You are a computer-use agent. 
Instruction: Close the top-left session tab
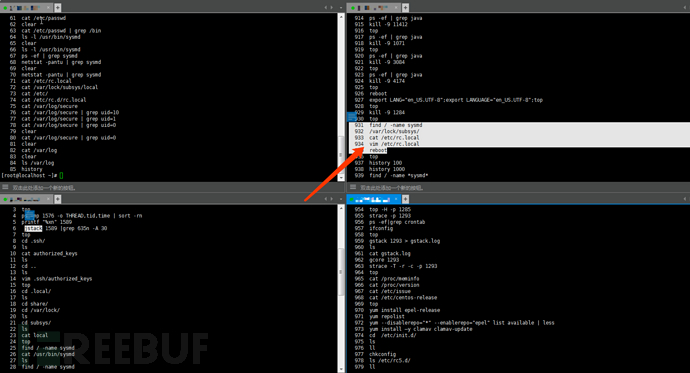pos(48,7)
